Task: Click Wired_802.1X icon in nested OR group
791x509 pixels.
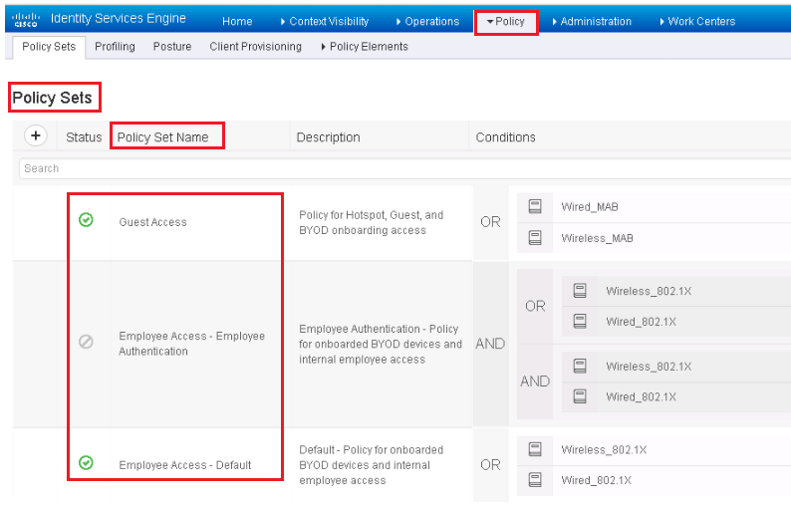Action: coord(580,321)
